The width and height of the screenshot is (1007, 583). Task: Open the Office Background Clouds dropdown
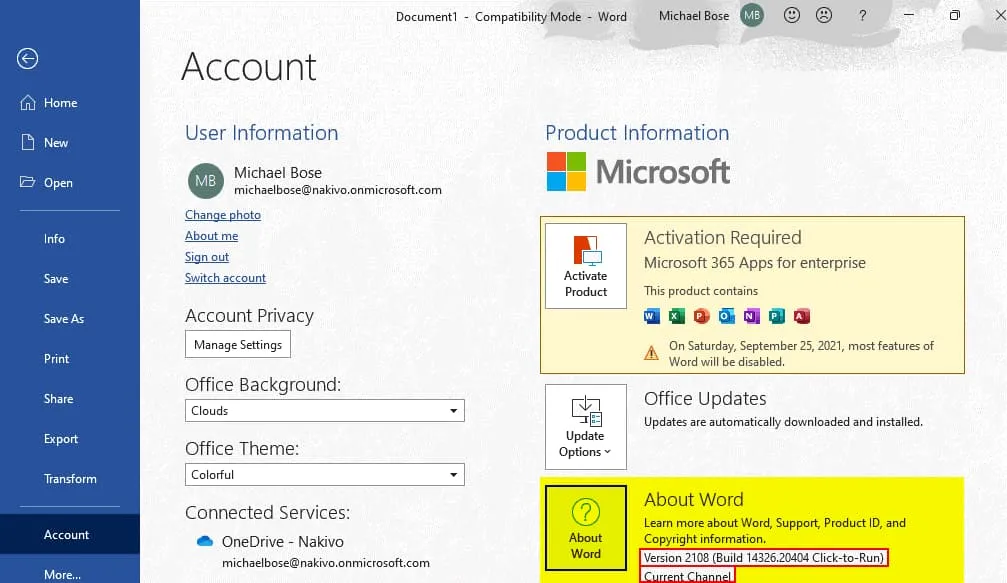(325, 411)
